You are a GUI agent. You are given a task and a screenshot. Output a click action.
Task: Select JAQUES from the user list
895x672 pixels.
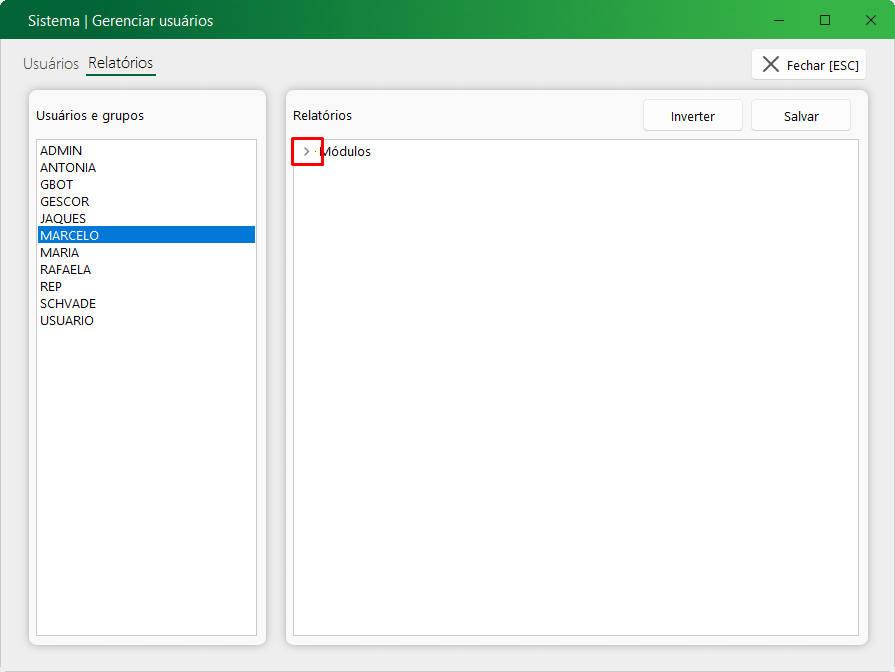[x=63, y=219]
